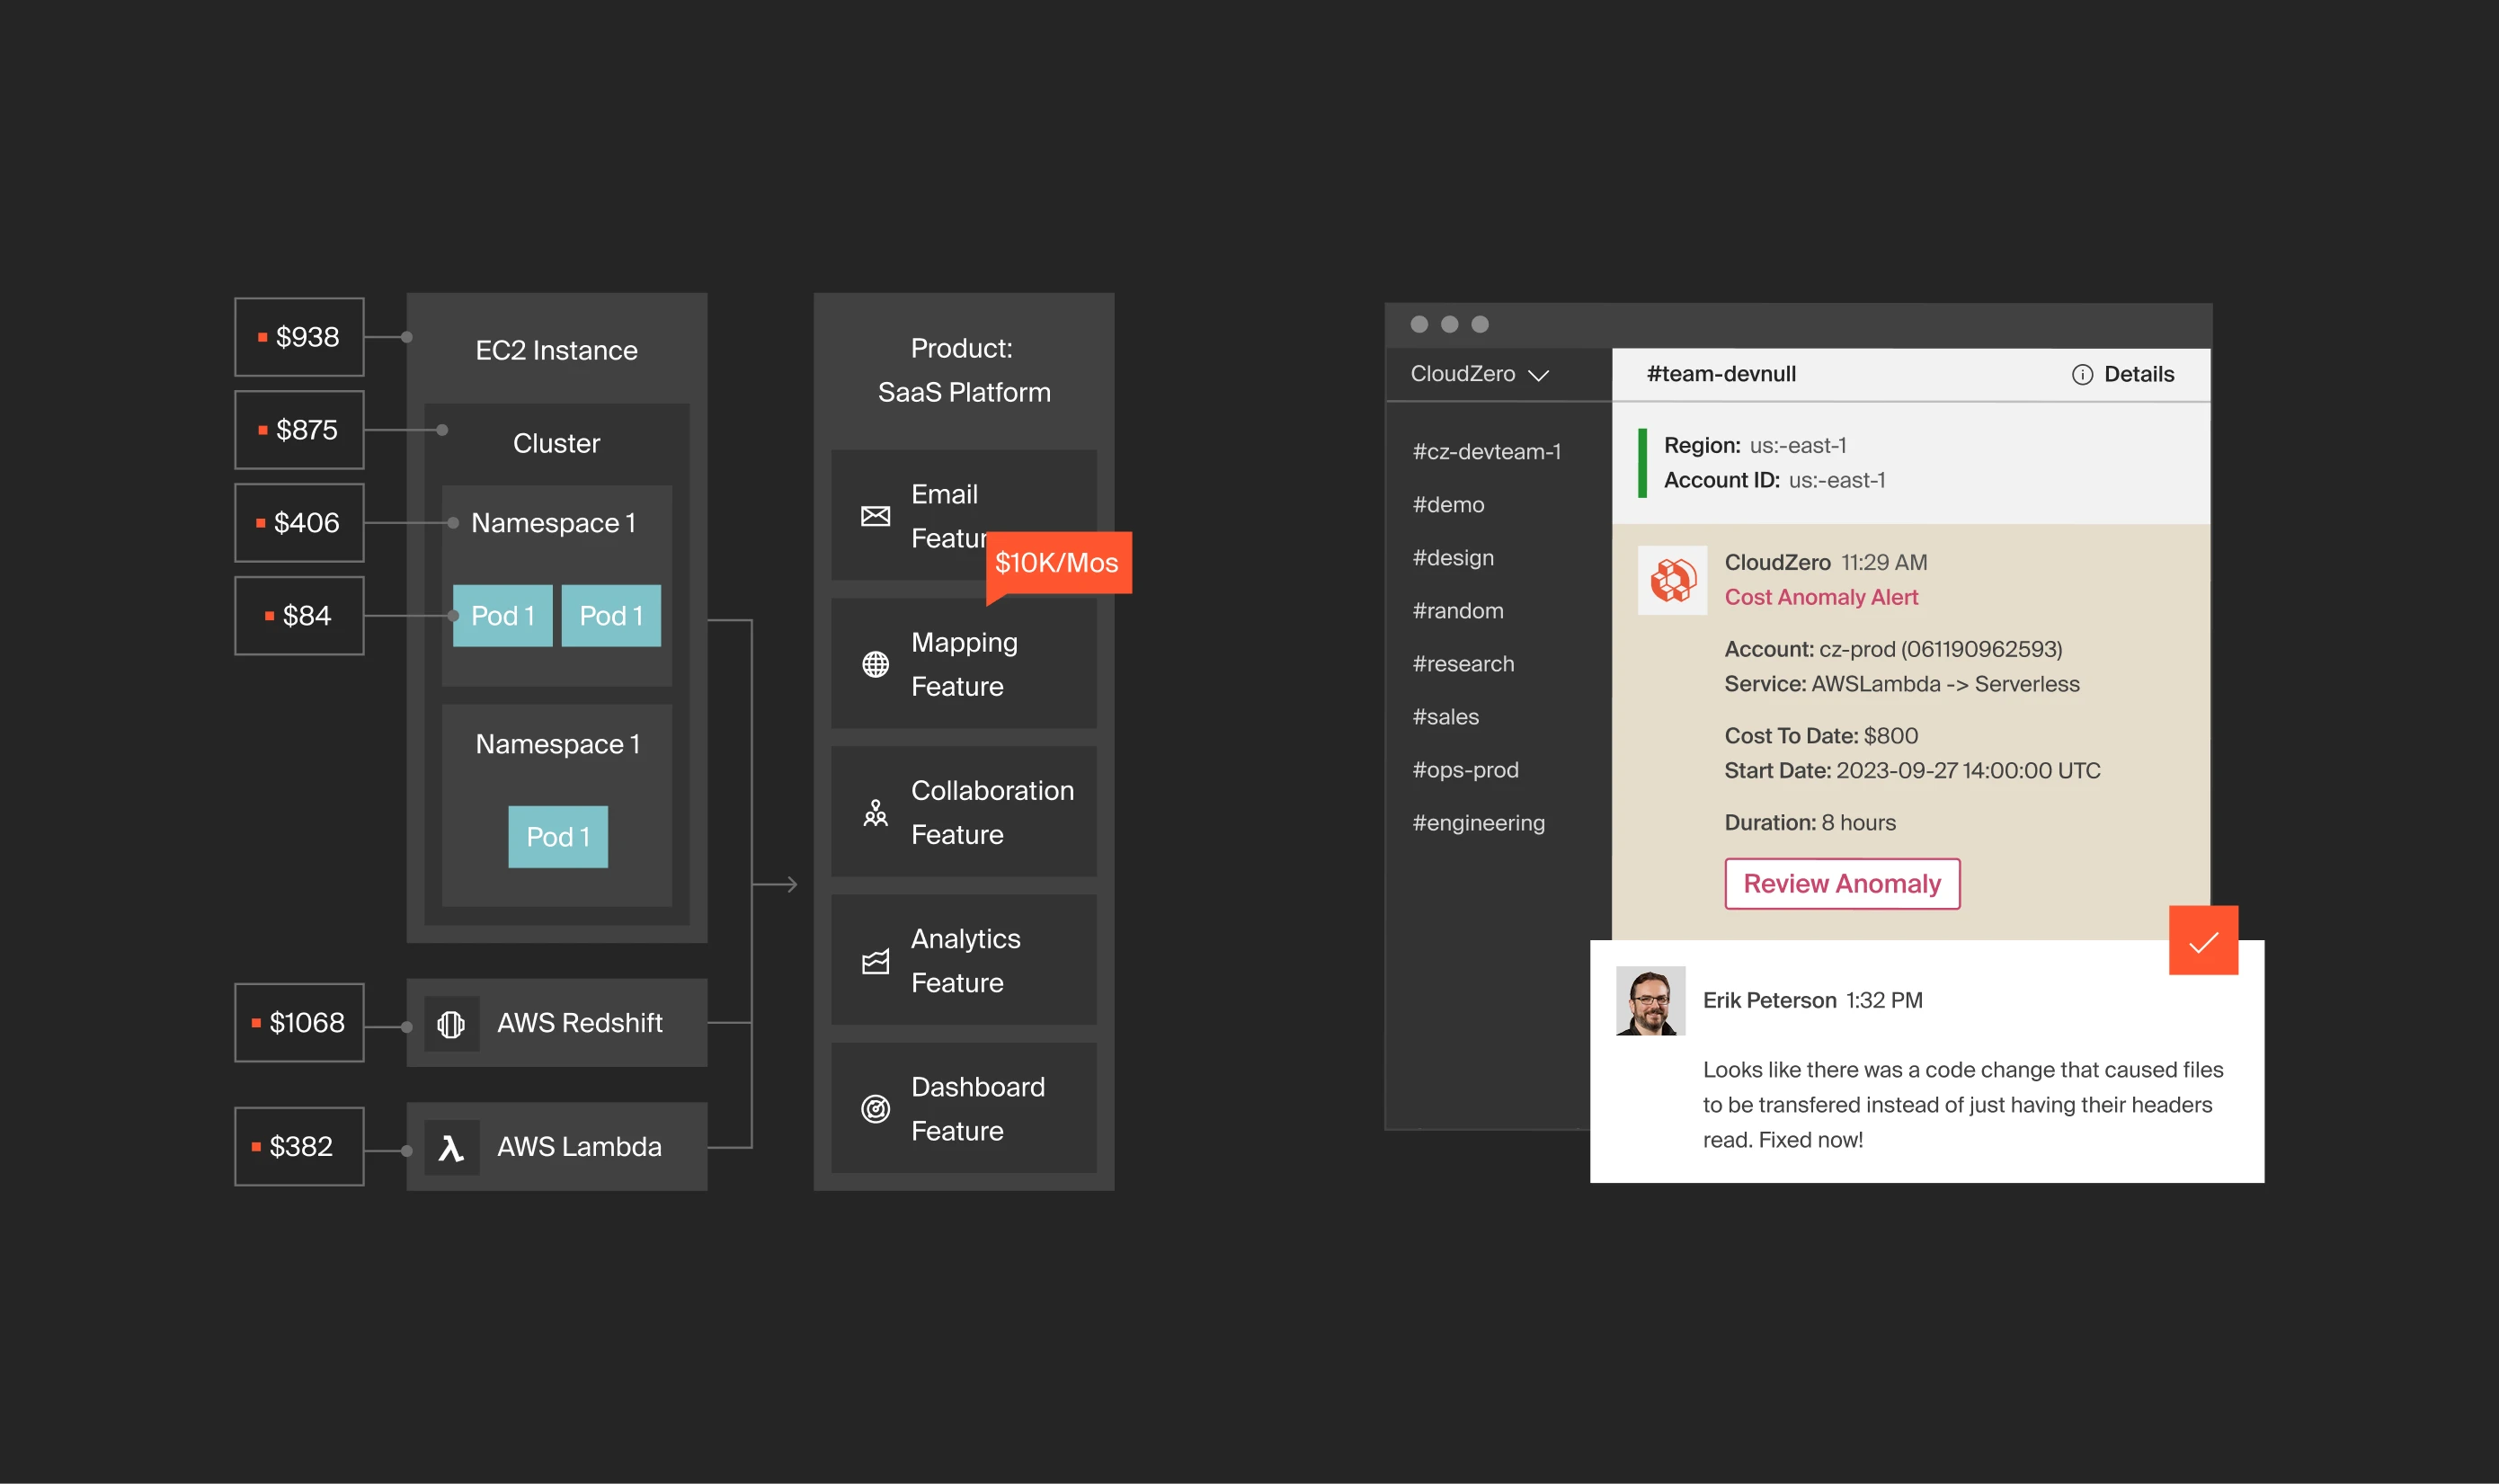This screenshot has height=1484, width=2499.
Task: Switch to the #engineering channel
Action: point(1478,823)
